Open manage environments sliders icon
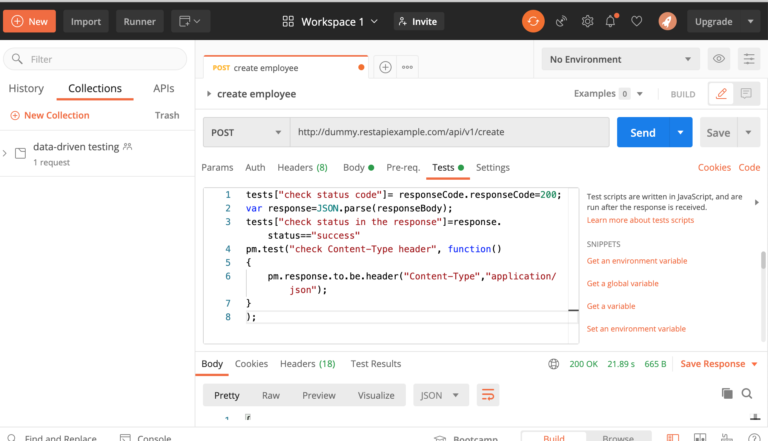Viewport: 768px width, 441px height. 749,59
